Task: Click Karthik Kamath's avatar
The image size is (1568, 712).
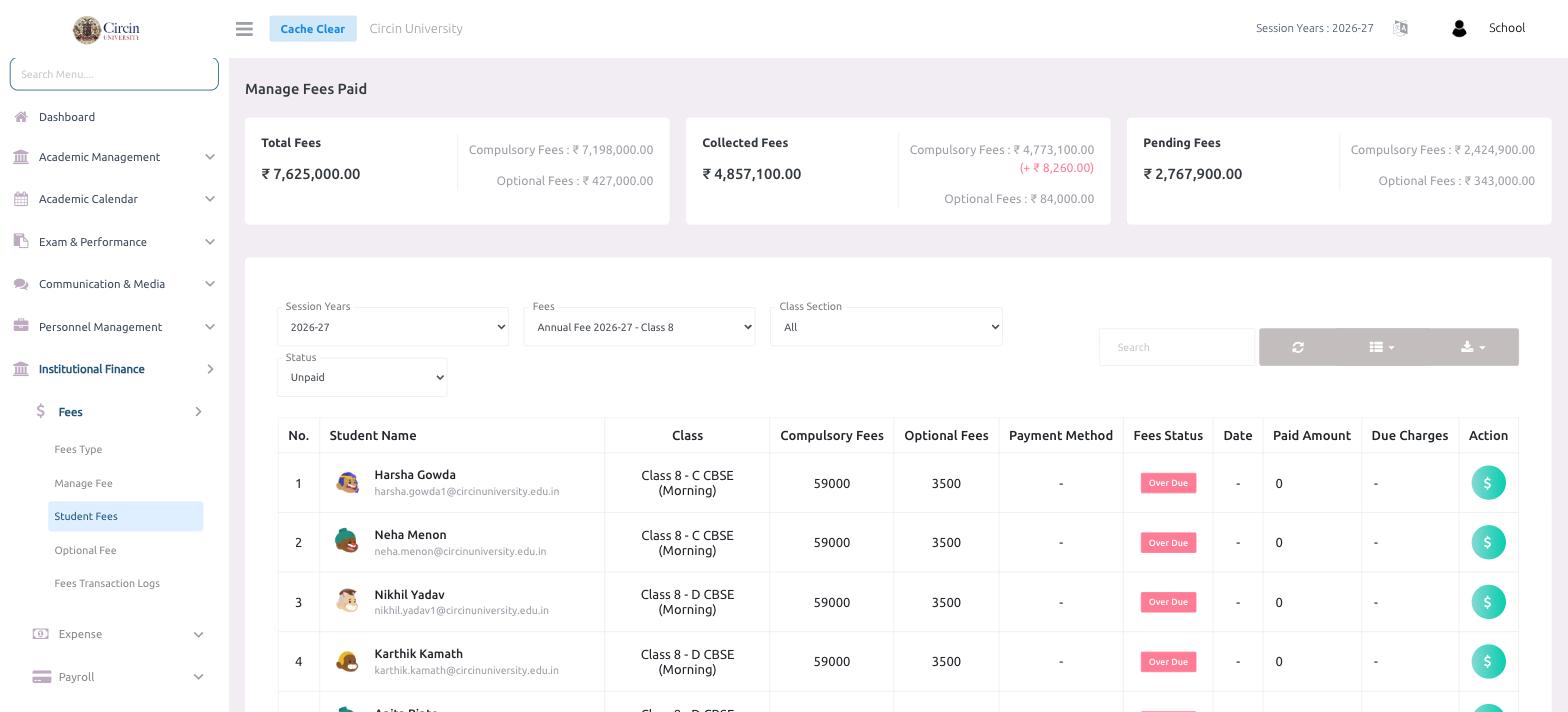Action: (347, 661)
